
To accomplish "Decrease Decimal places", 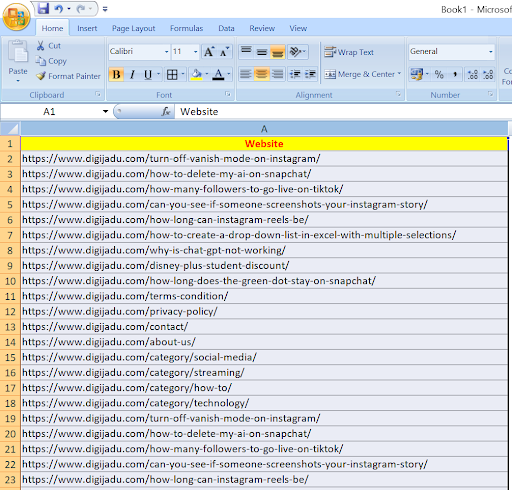I will (488, 74).
